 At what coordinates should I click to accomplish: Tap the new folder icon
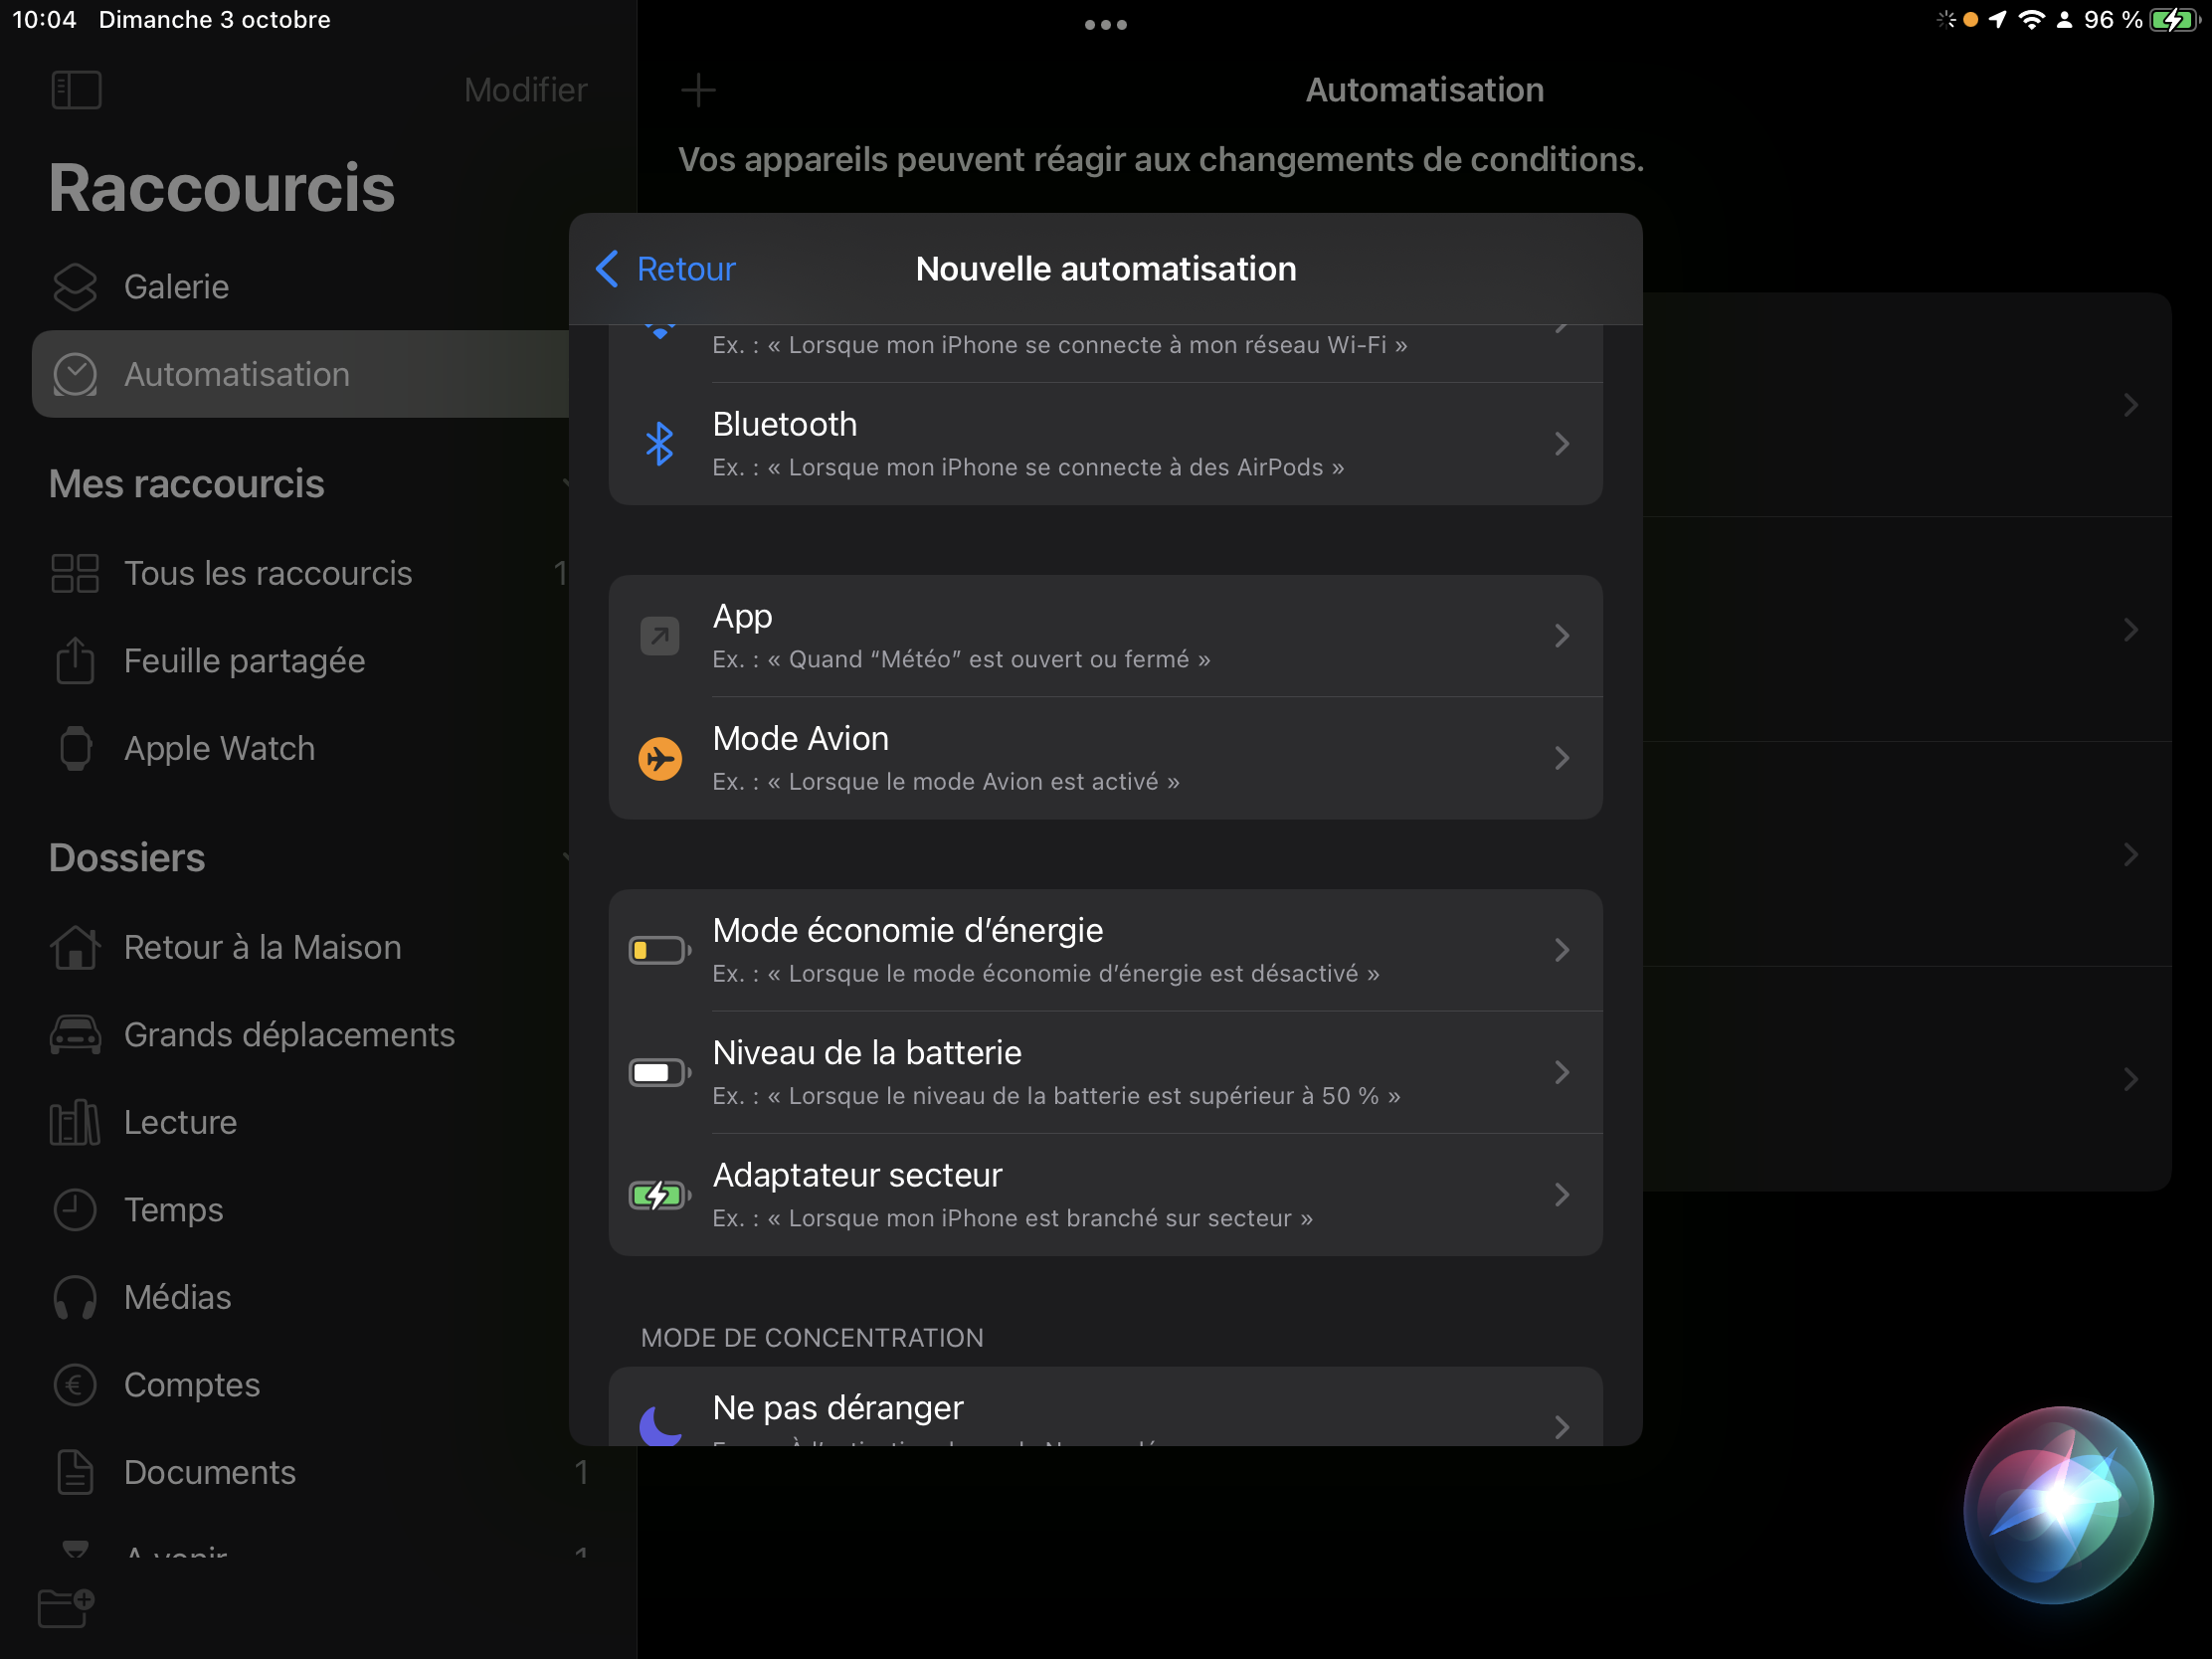coord(66,1607)
